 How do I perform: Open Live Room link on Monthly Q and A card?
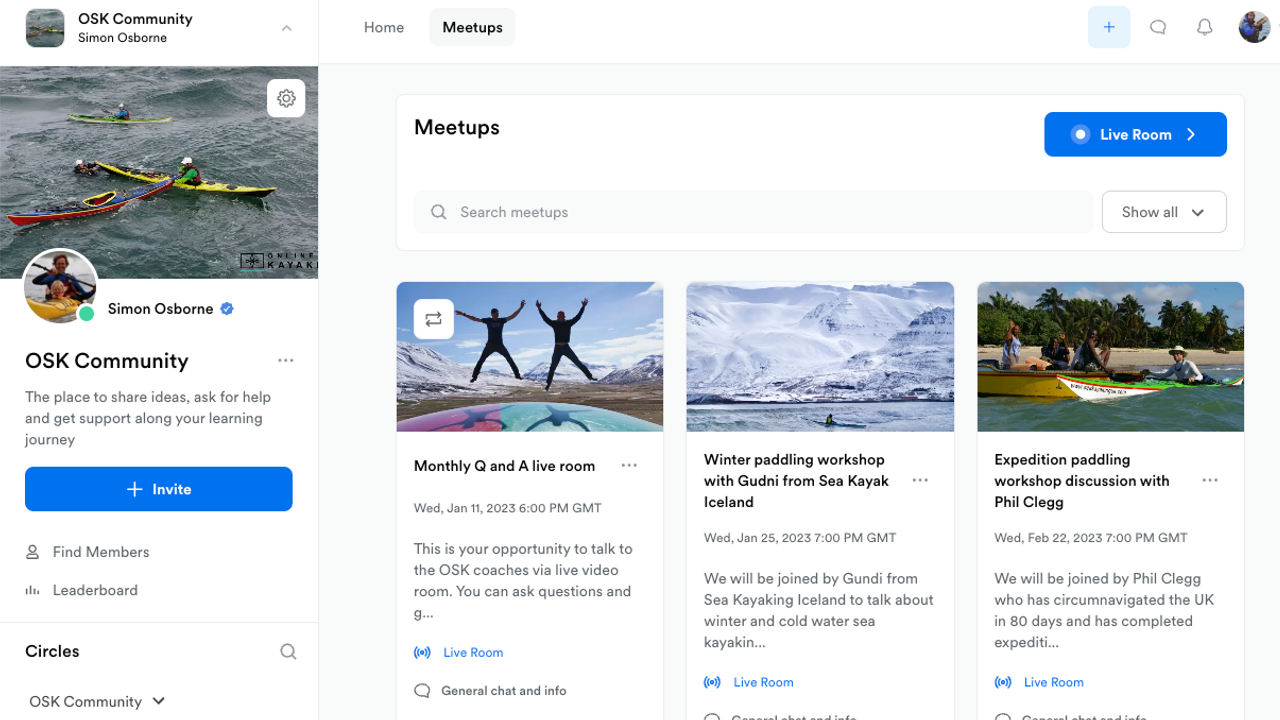(x=473, y=652)
